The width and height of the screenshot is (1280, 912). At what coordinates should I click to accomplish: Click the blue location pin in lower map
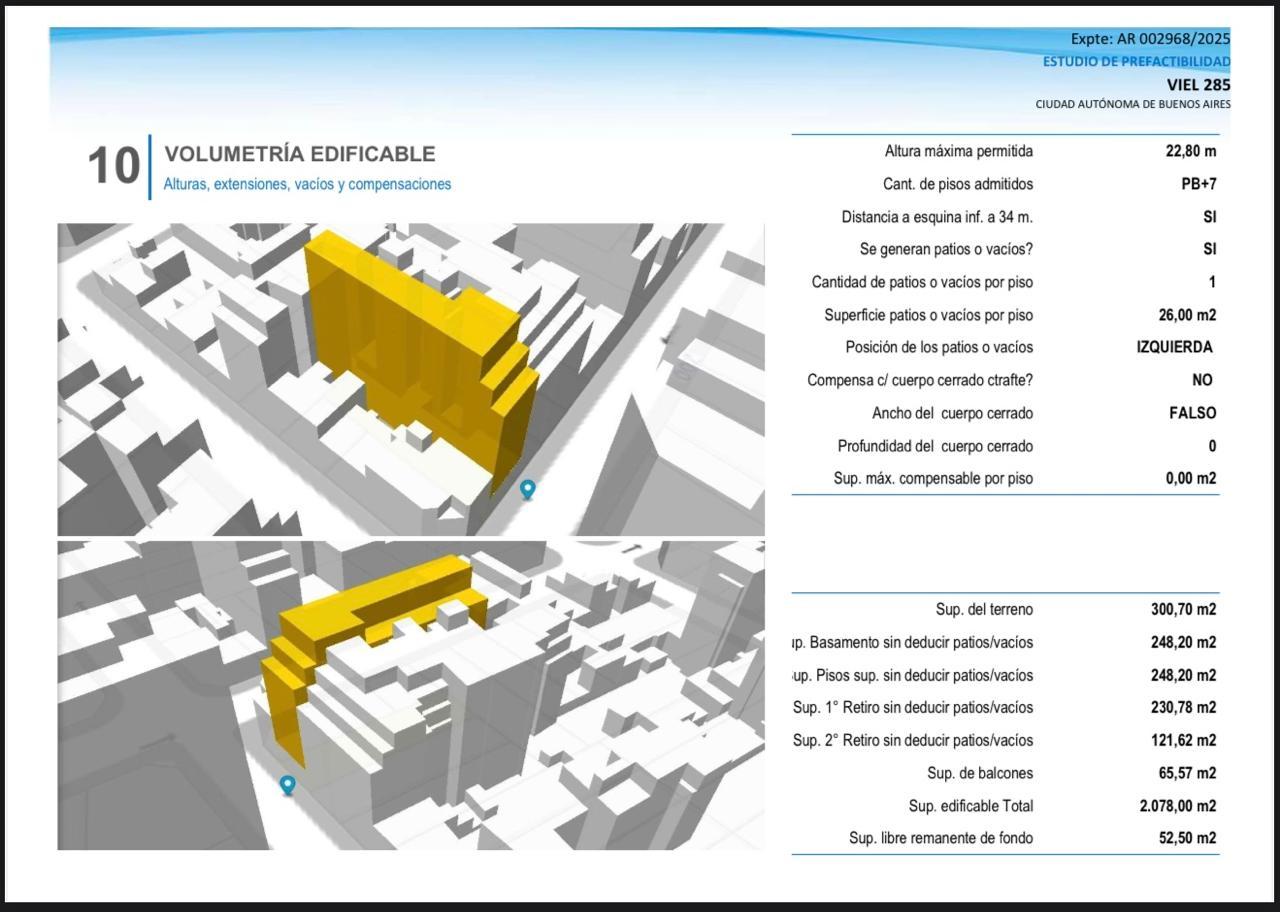pyautogui.click(x=288, y=785)
